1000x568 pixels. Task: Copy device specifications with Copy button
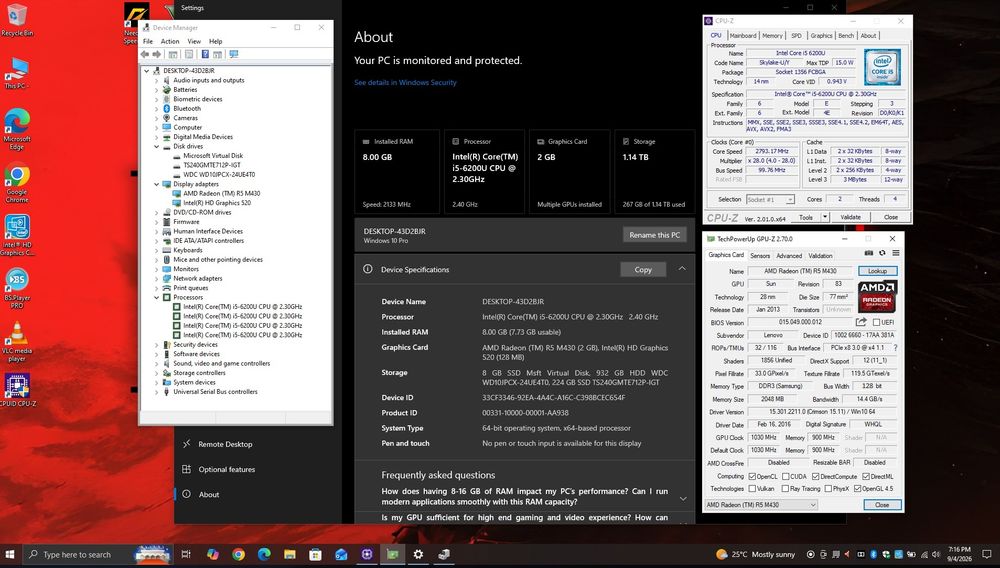pos(643,270)
